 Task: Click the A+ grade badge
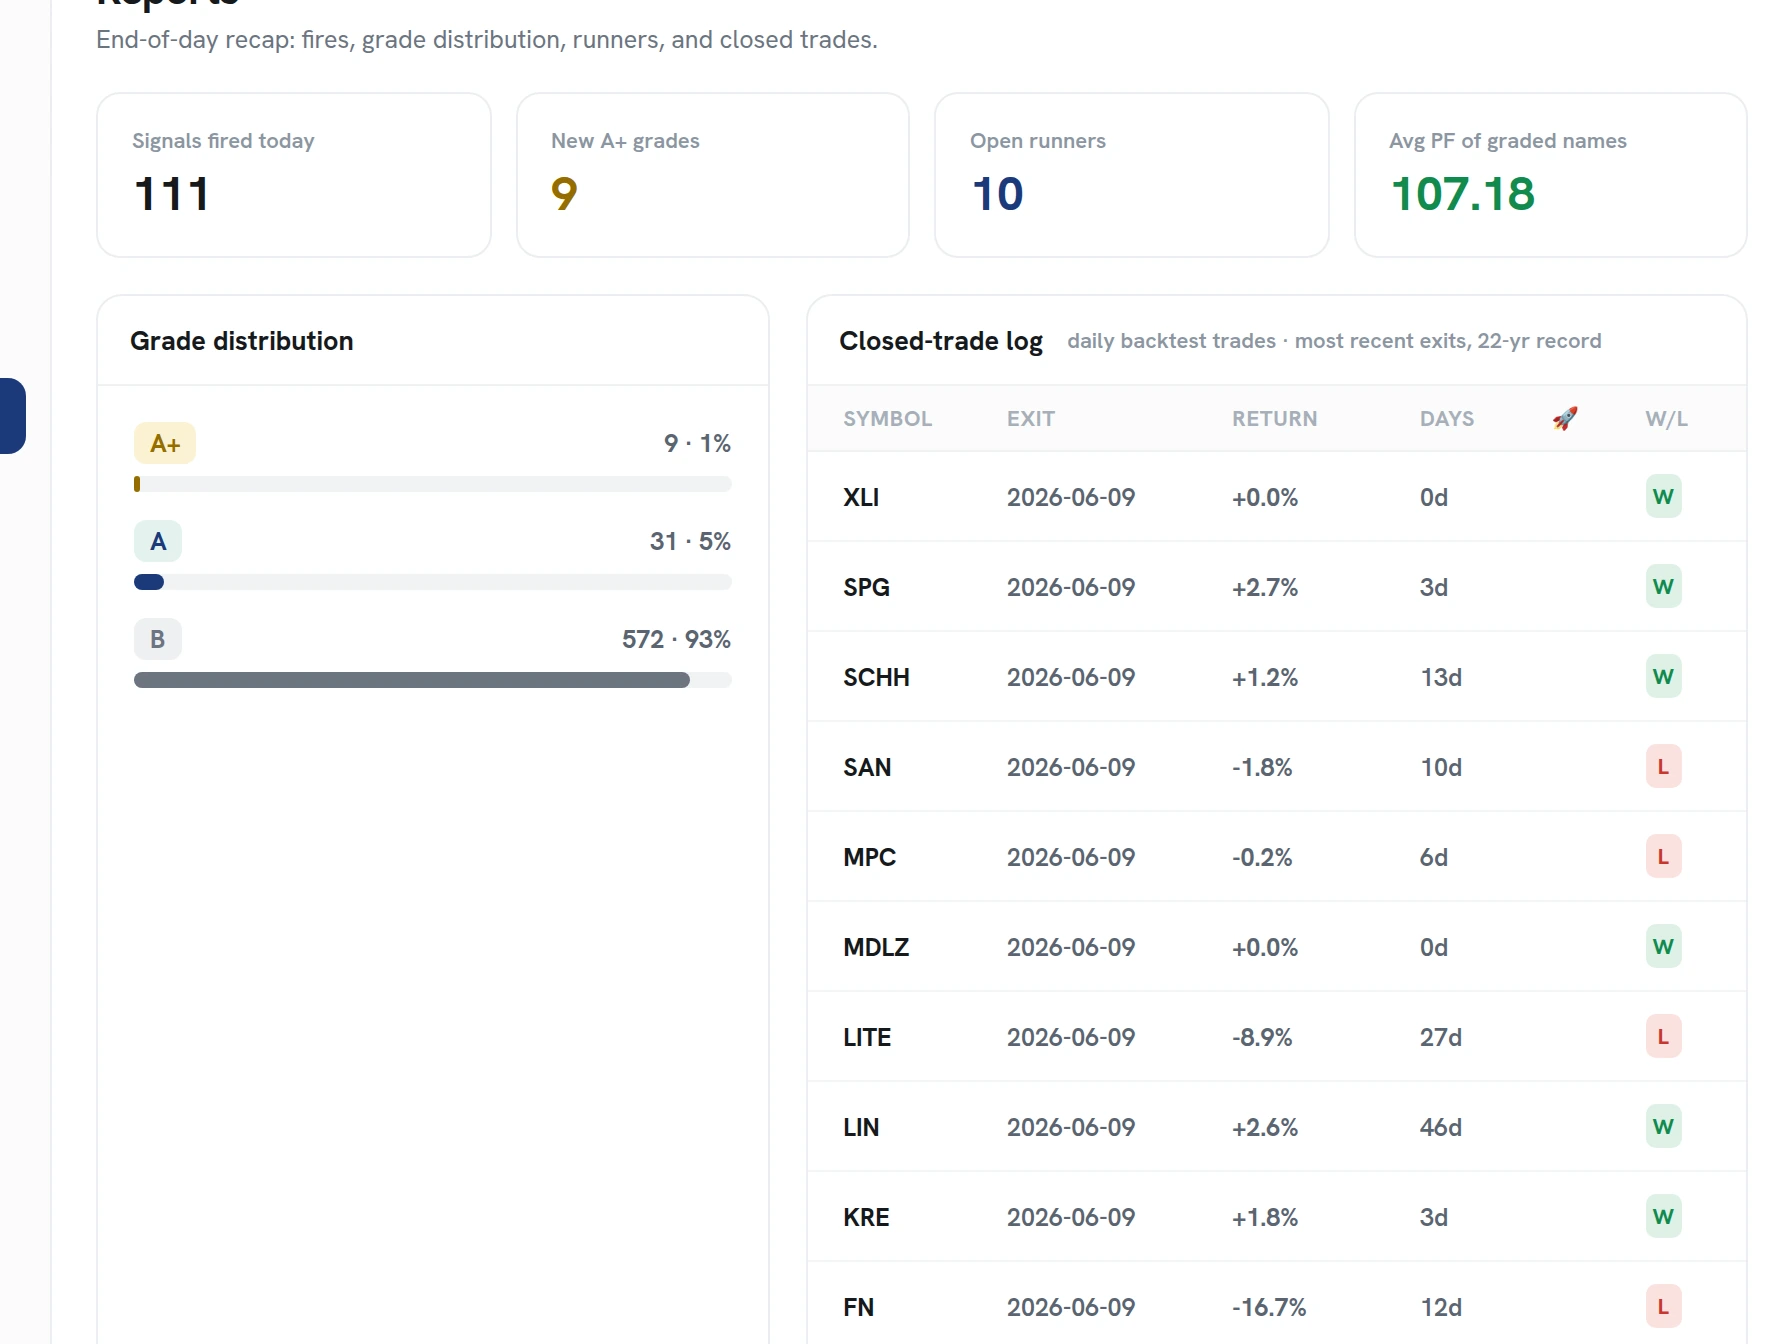coord(165,443)
